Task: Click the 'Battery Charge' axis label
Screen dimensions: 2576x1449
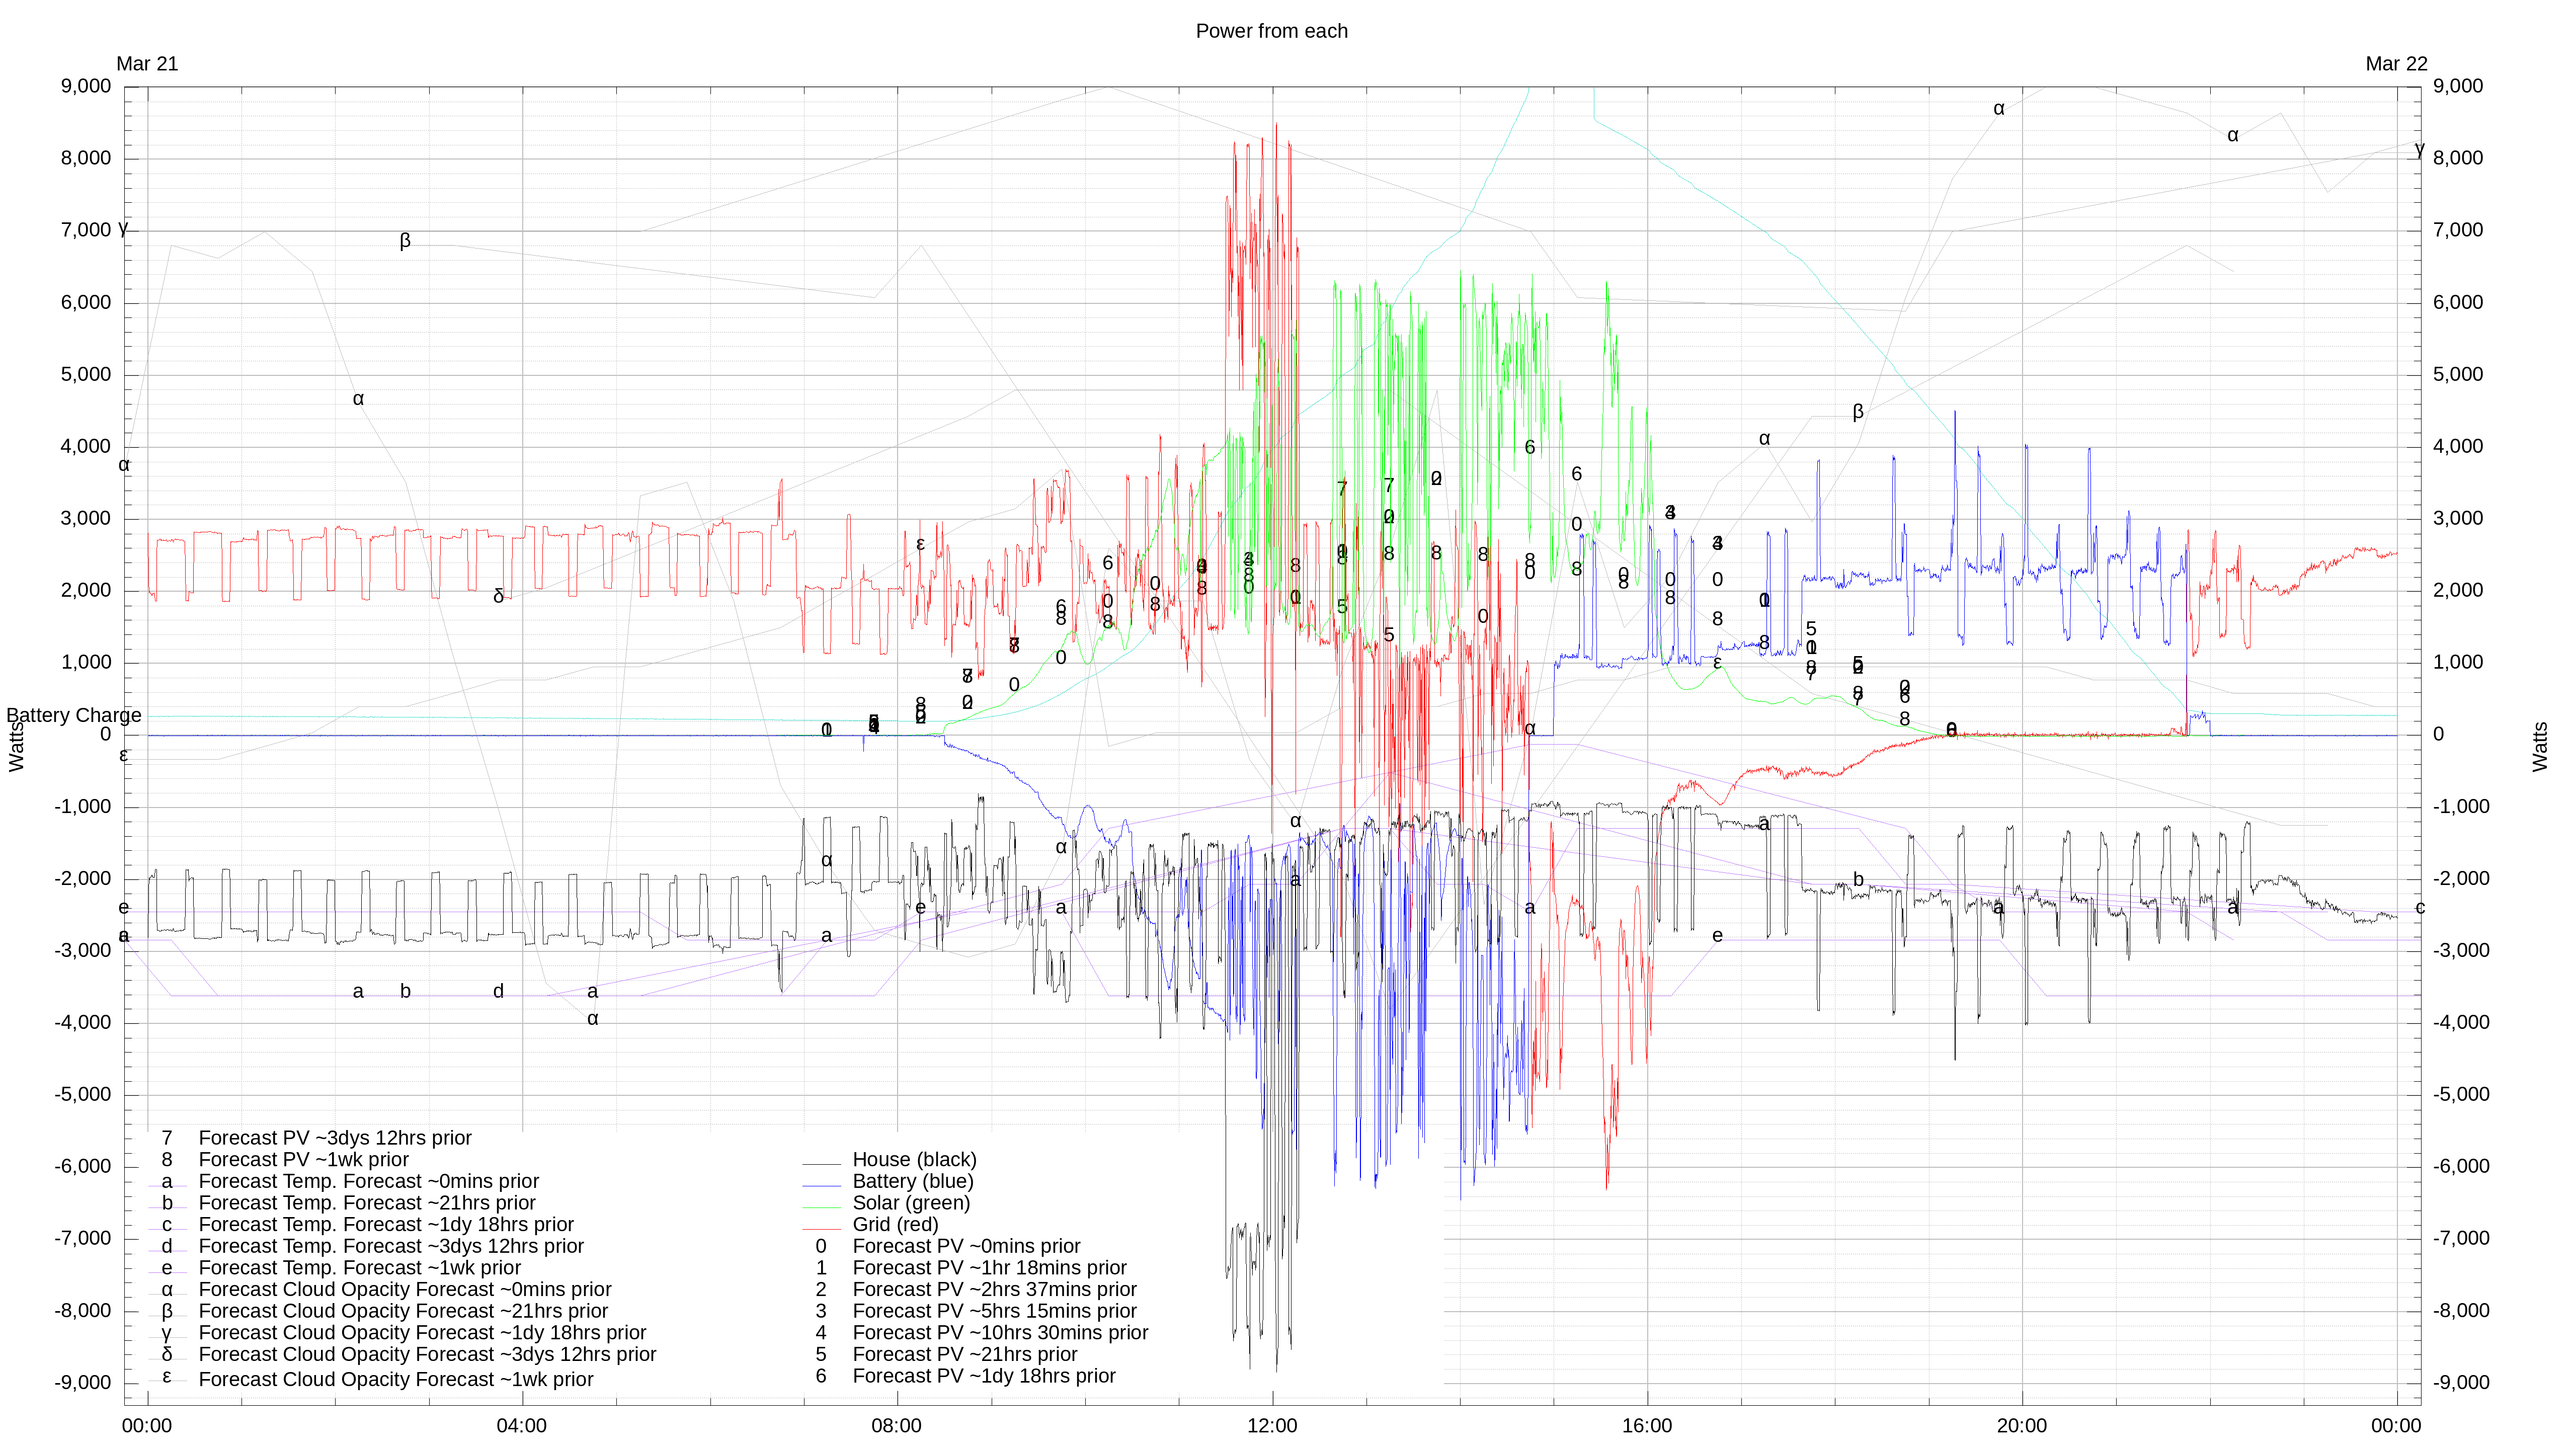Action: (73, 716)
